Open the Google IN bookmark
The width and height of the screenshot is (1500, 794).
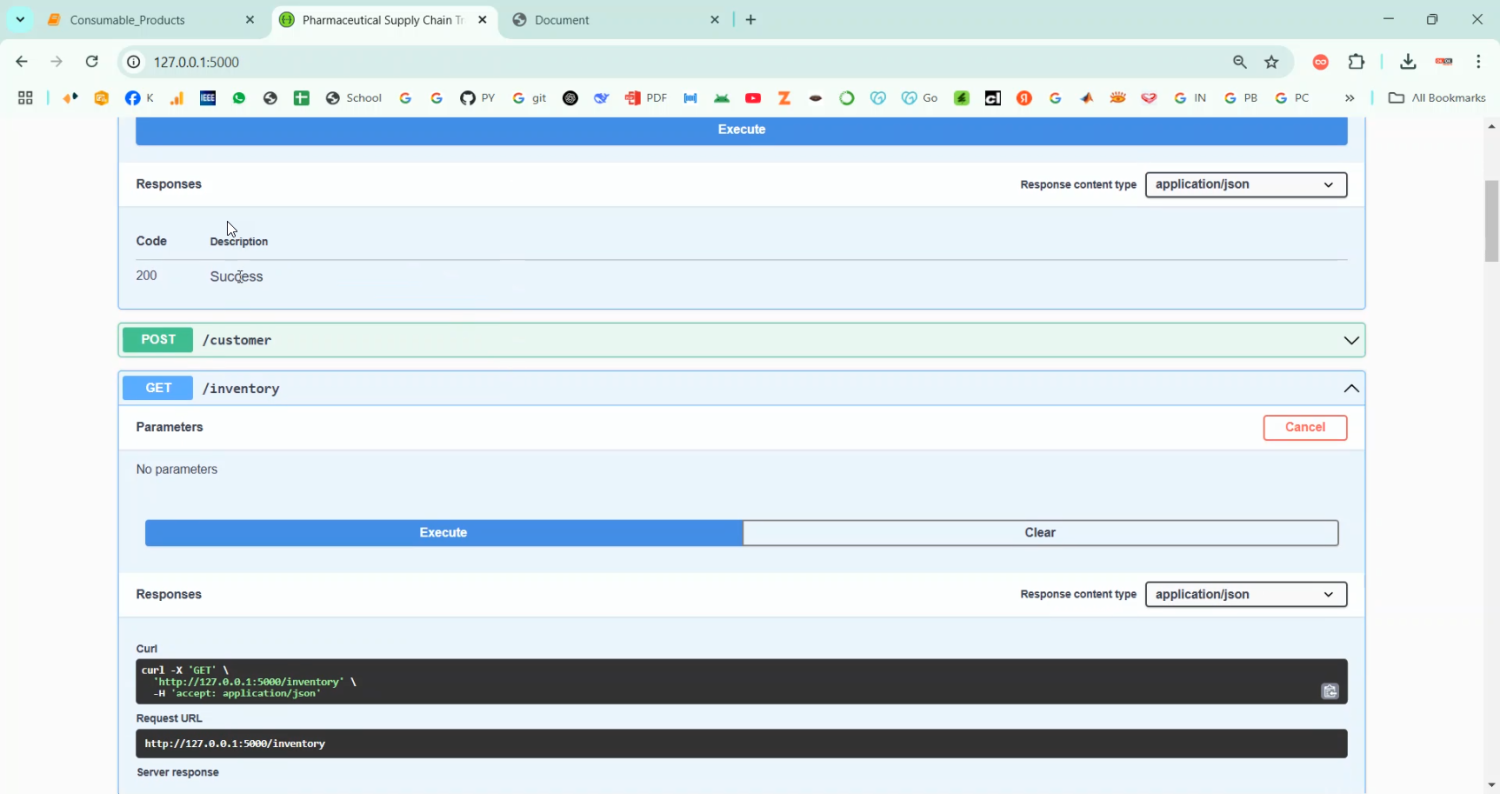coord(1190,98)
